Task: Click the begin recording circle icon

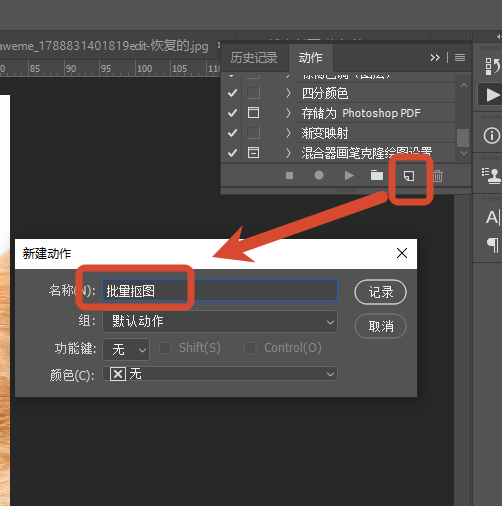Action: point(319,175)
